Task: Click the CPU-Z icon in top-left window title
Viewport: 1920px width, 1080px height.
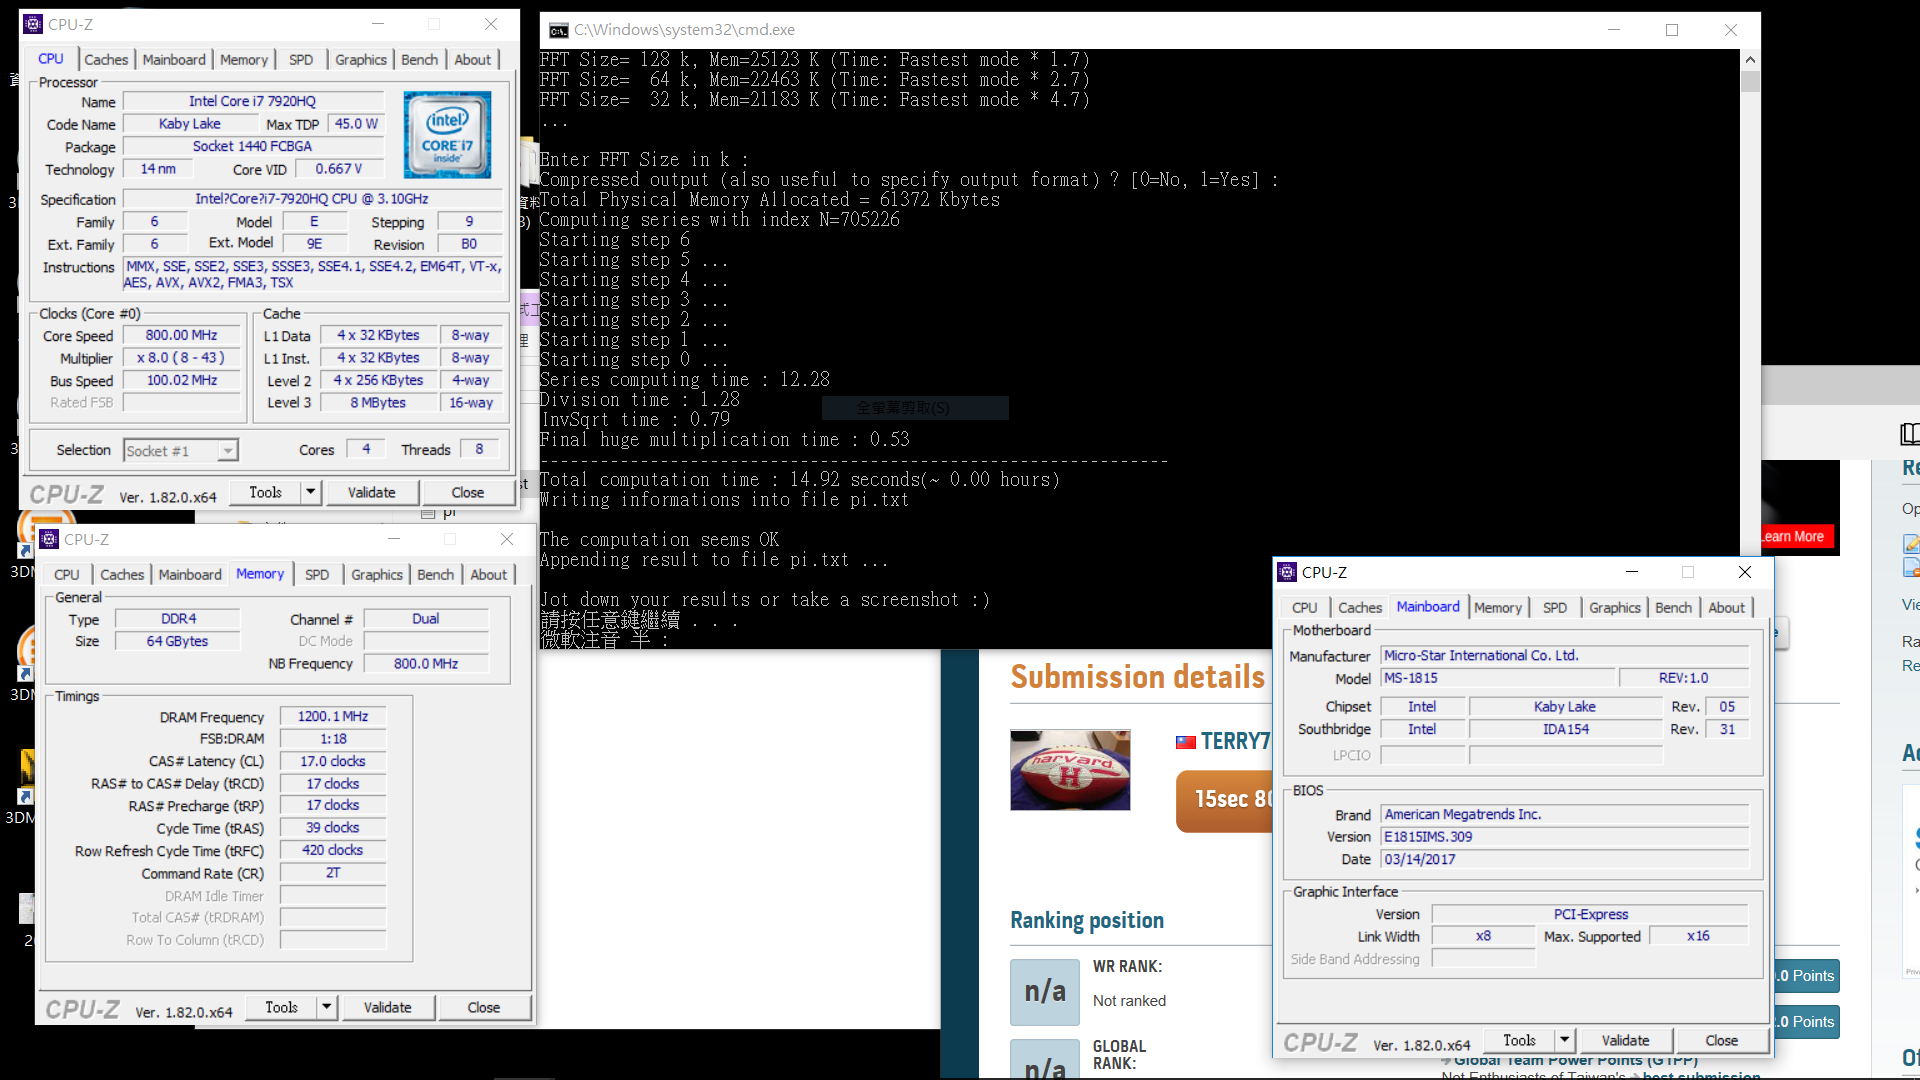Action: [33, 24]
